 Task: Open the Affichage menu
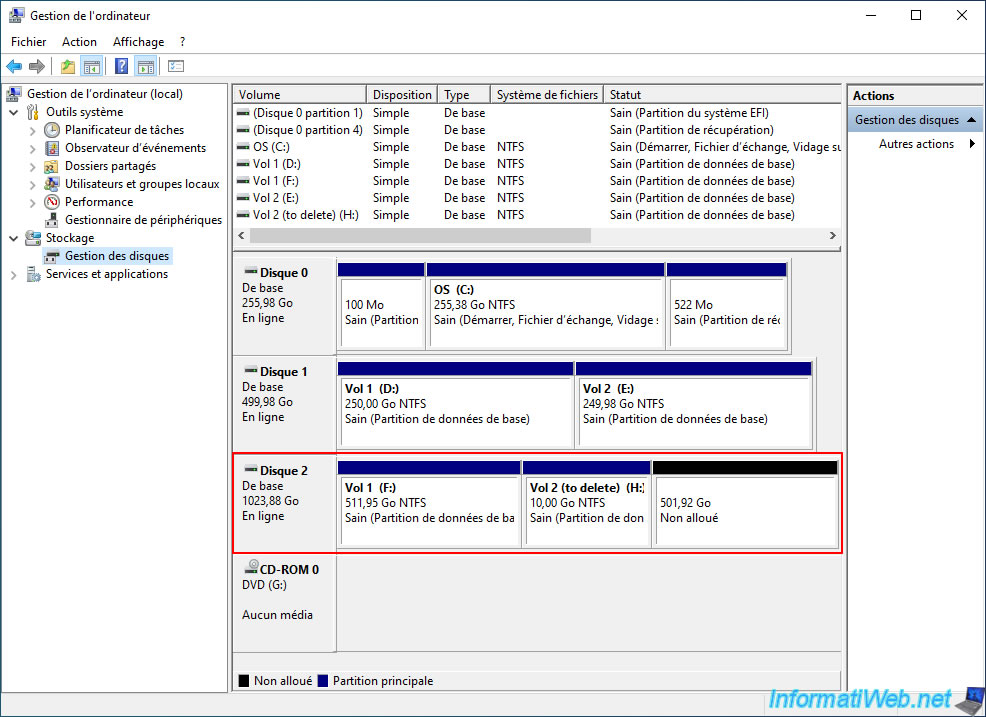click(x=138, y=42)
